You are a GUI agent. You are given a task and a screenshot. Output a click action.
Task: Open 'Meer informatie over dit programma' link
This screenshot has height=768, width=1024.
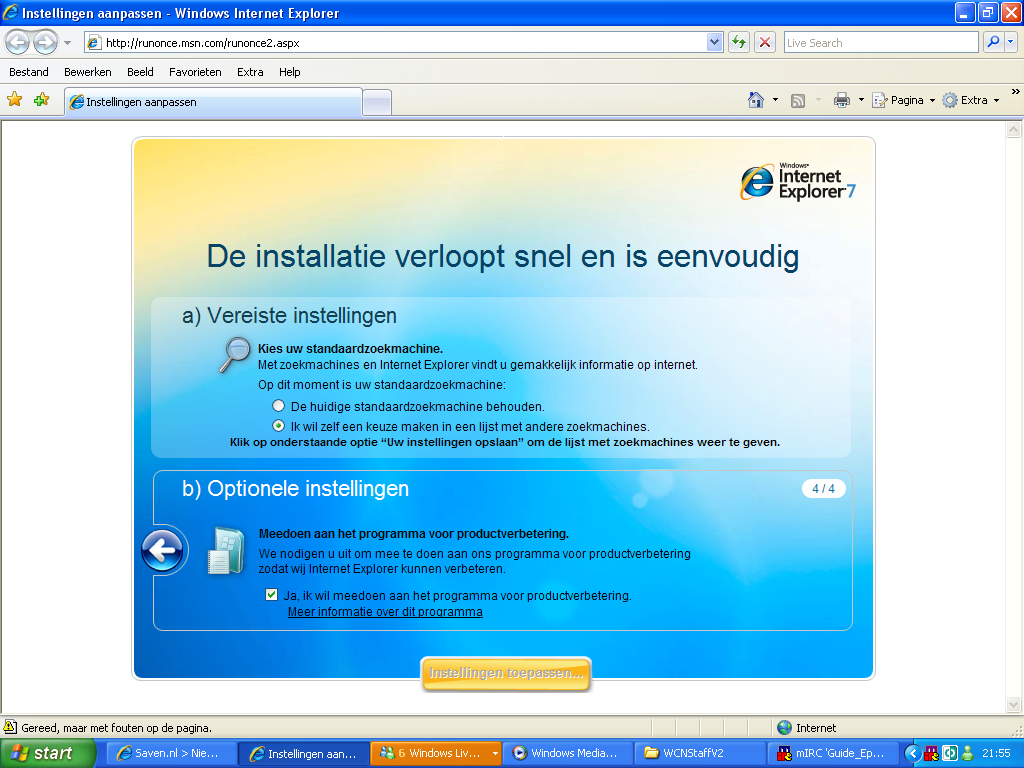pos(385,612)
